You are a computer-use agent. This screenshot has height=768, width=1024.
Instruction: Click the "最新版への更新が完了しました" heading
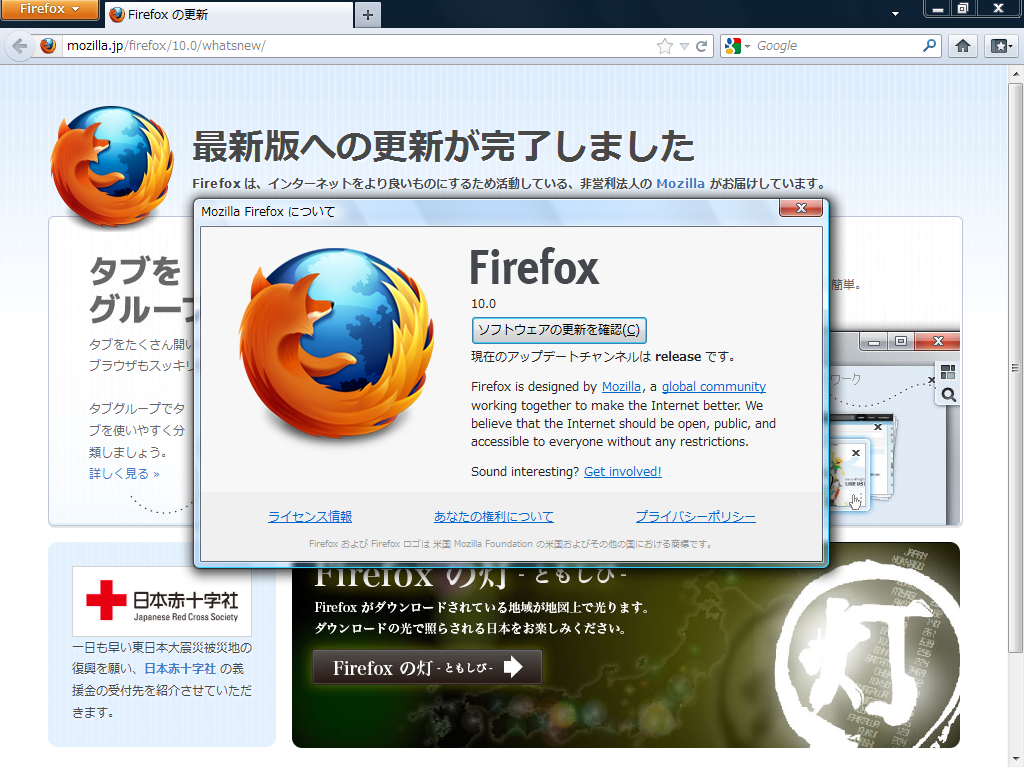tap(443, 146)
